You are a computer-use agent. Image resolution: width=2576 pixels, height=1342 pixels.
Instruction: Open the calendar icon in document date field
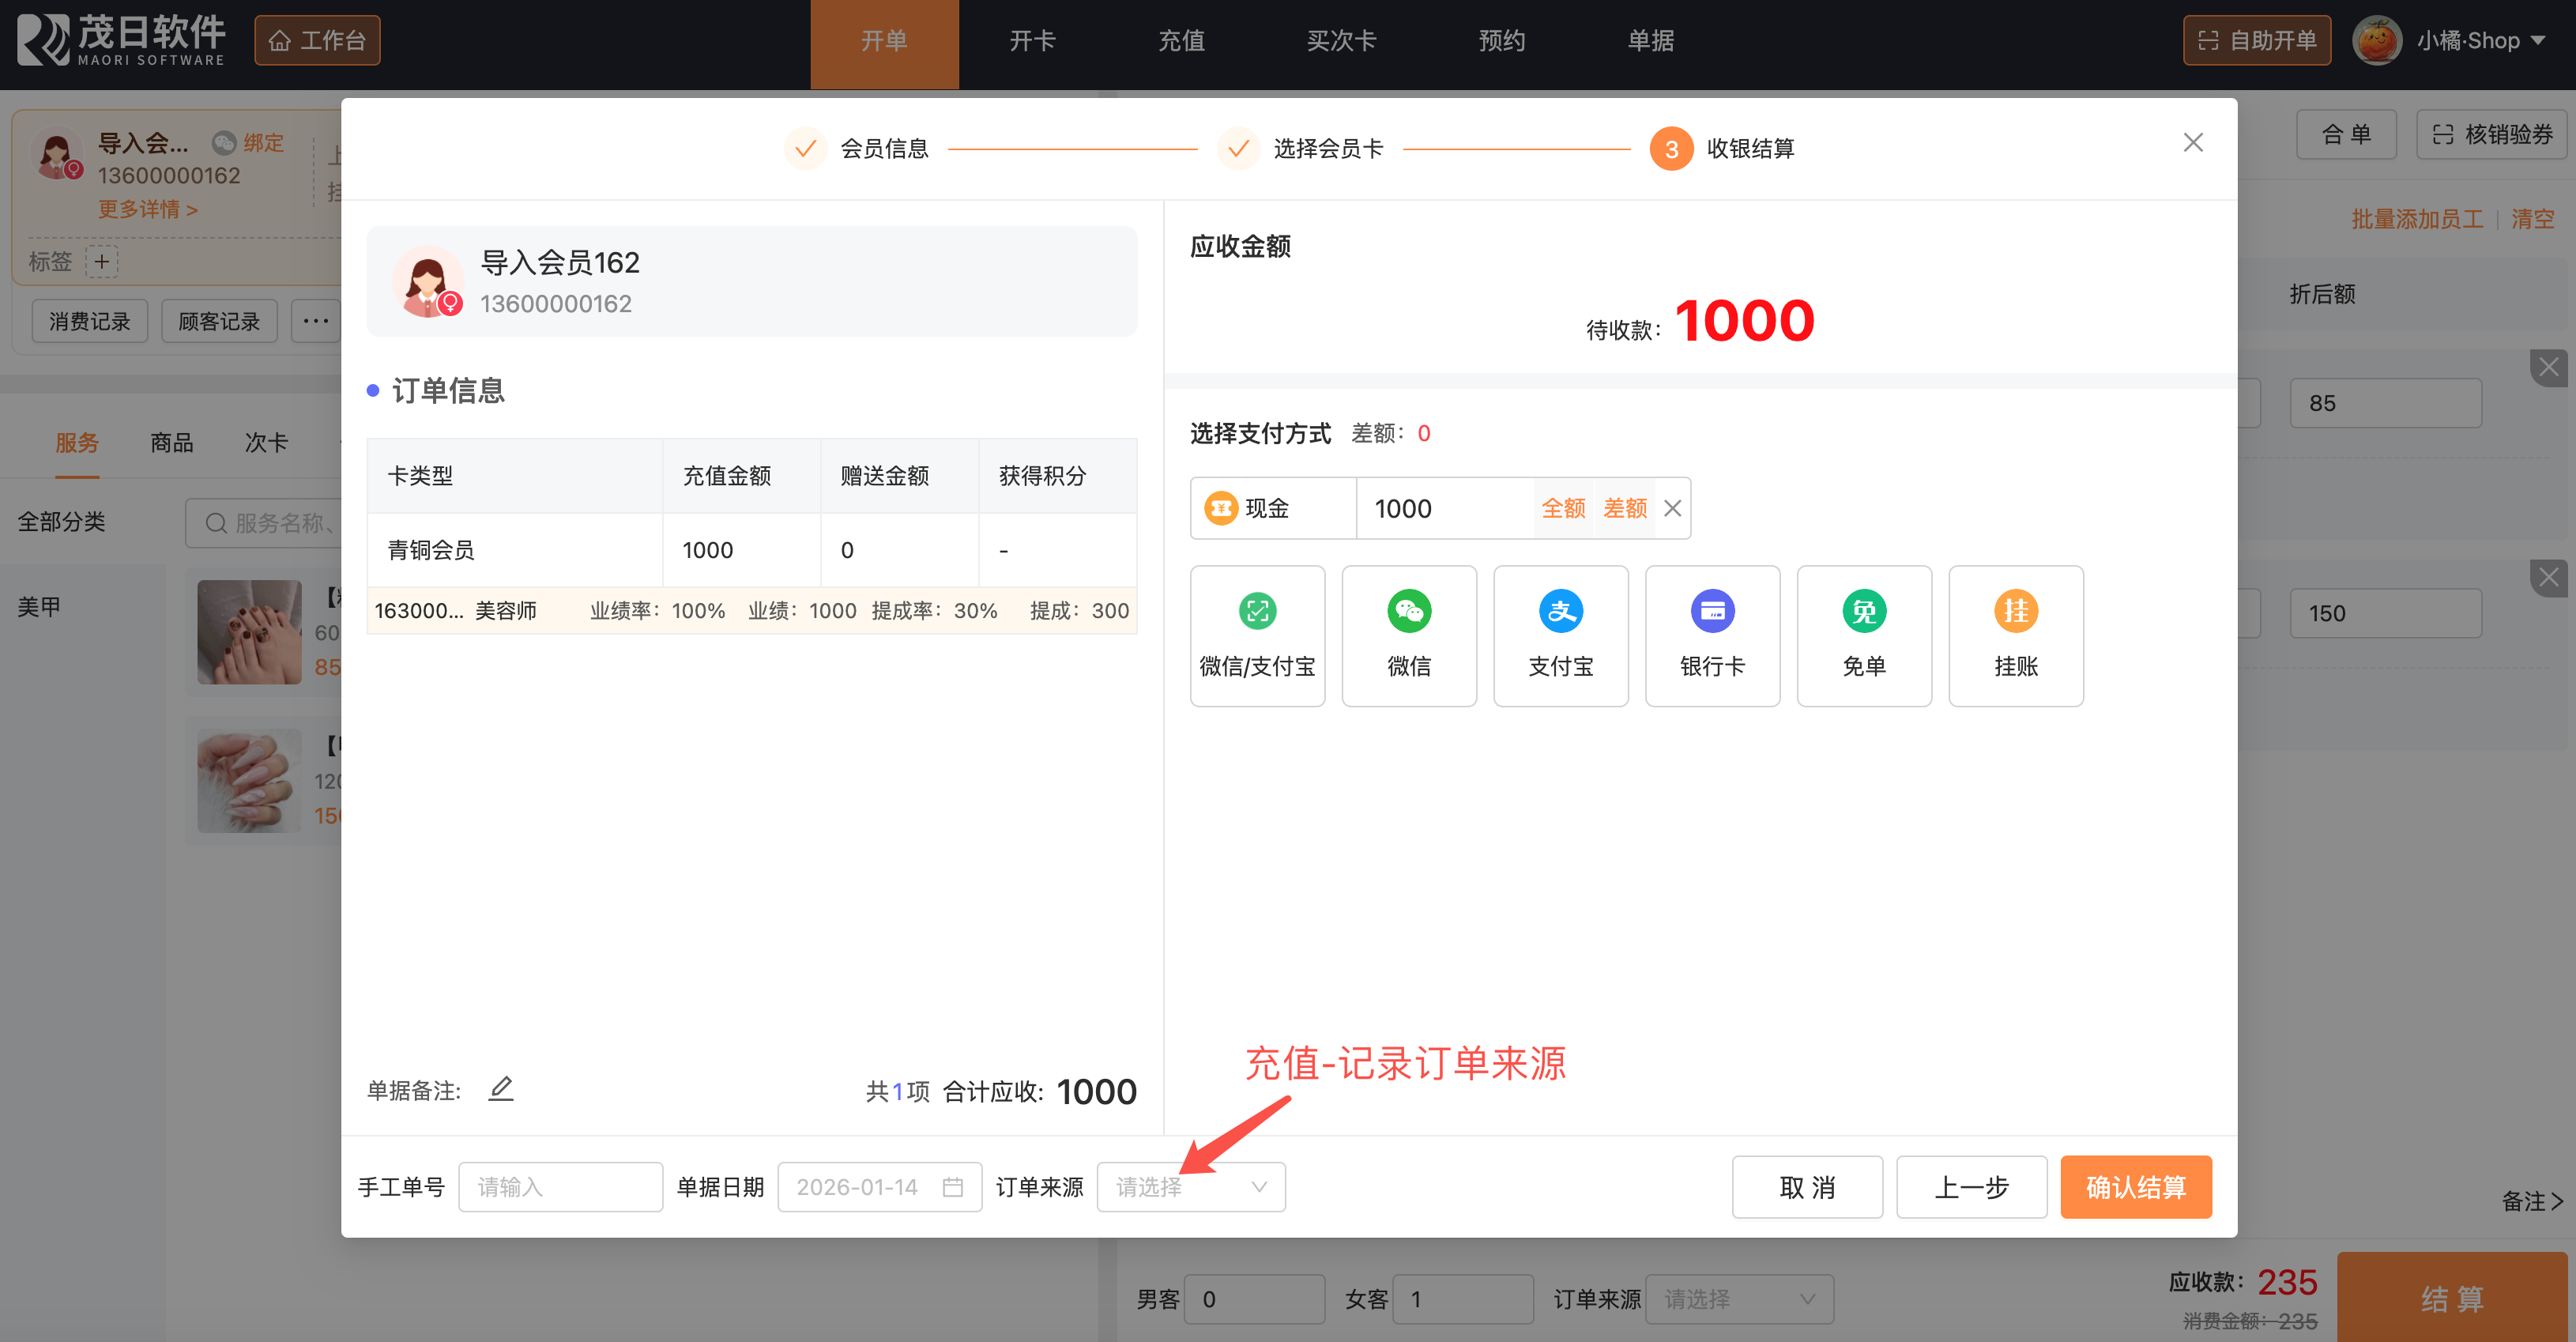click(952, 1187)
